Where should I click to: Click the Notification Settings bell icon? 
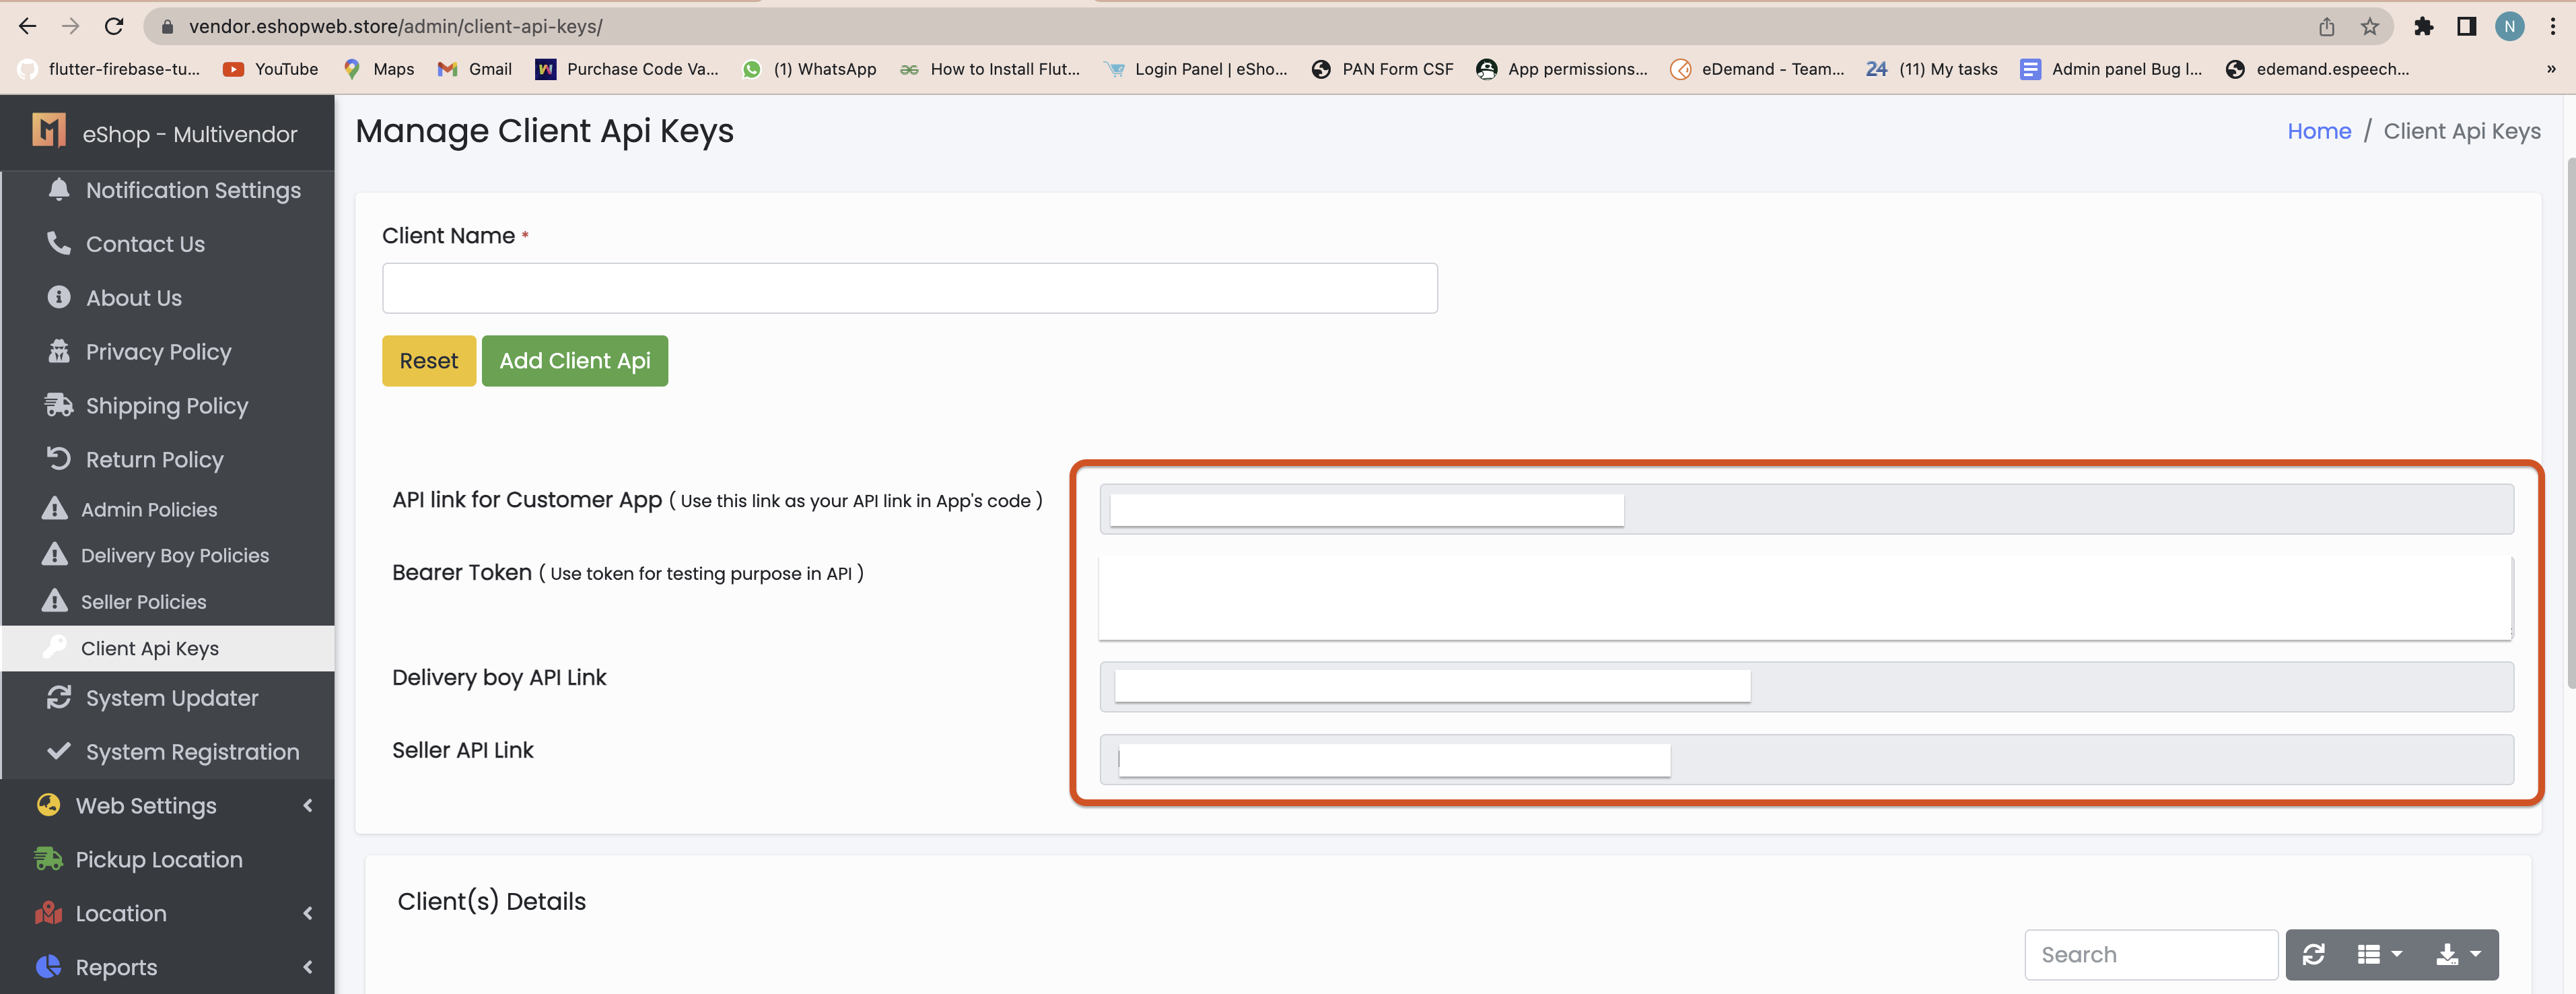tap(59, 189)
